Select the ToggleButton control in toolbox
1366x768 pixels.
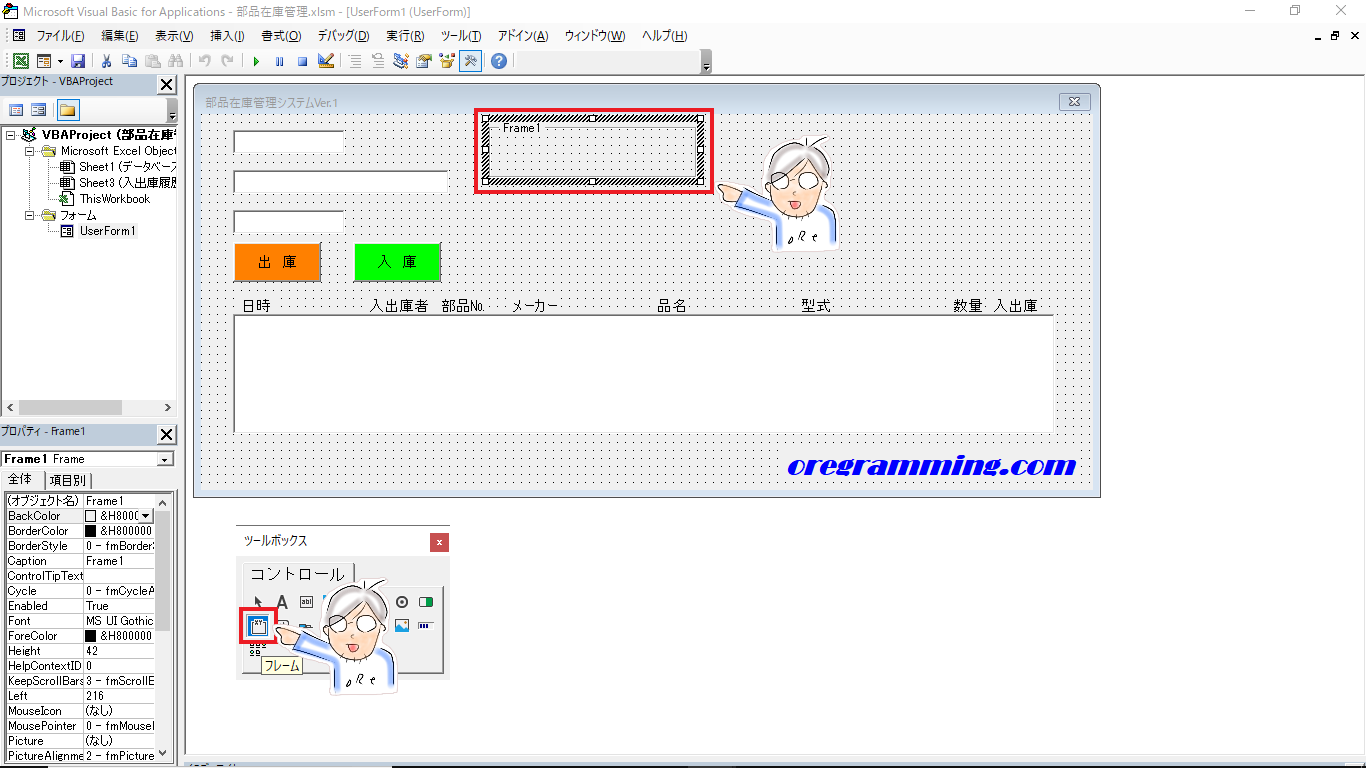[426, 602]
